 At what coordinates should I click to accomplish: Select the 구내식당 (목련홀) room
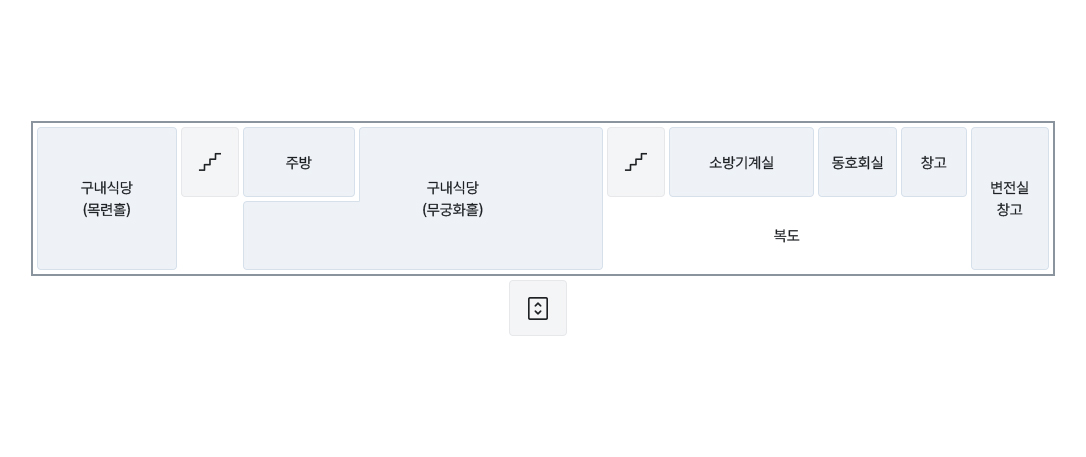(x=107, y=198)
